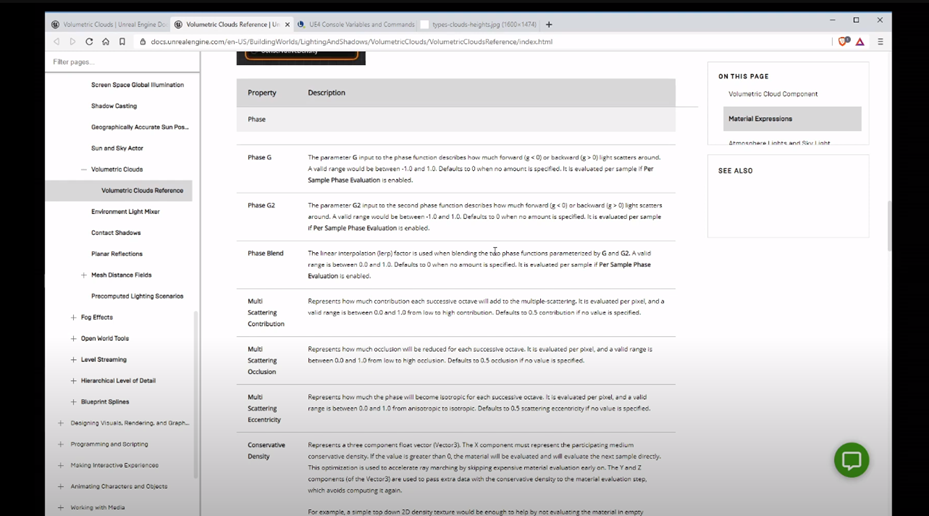
Task: Open Precomputed Lighting Scenarios page
Action: pyautogui.click(x=137, y=296)
